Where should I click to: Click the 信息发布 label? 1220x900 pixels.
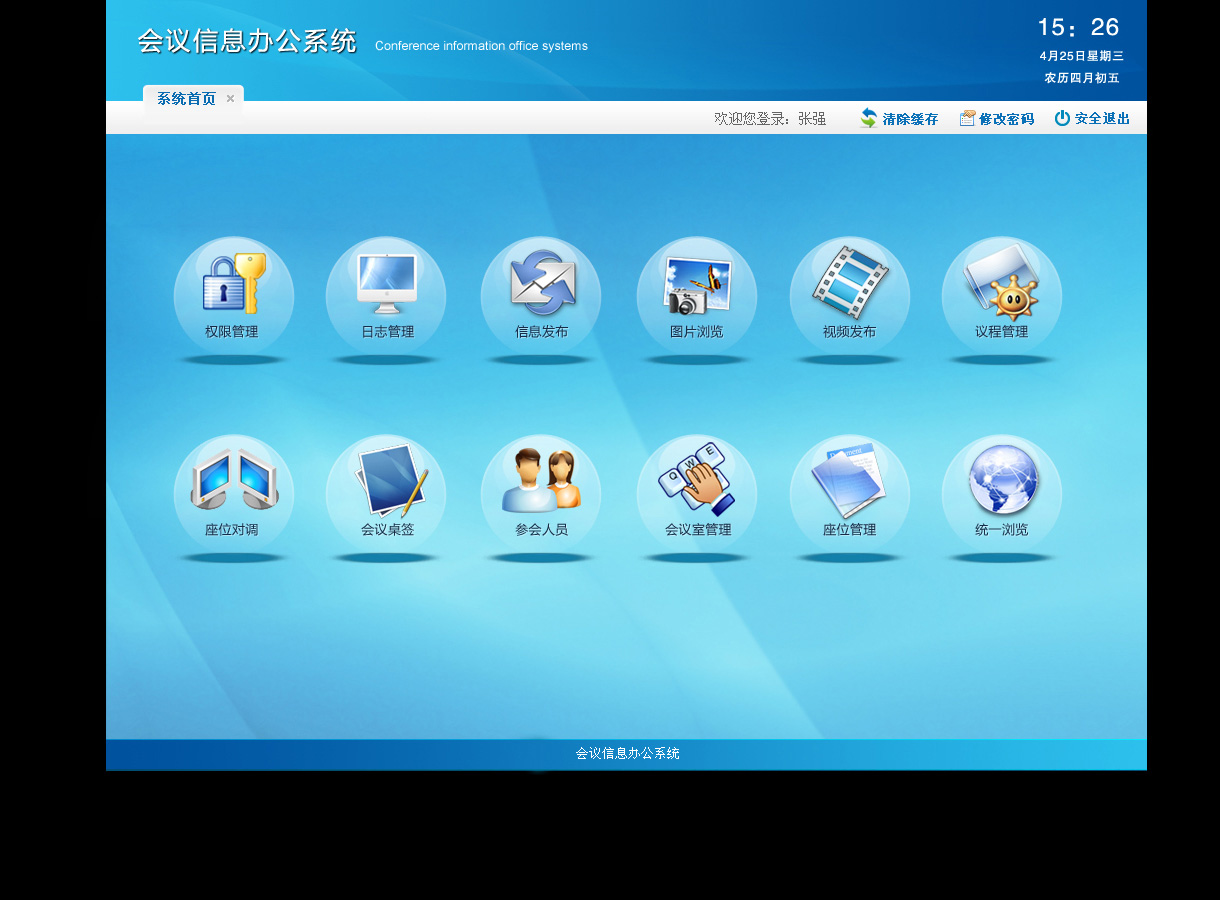[541, 332]
